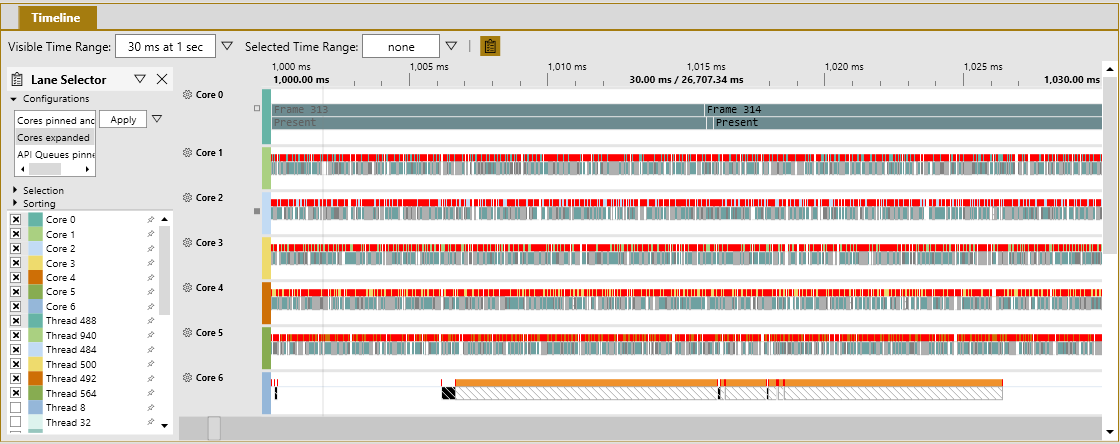Open Core 0 lane settings gear
This screenshot has height=444, width=1120.
pos(188,94)
